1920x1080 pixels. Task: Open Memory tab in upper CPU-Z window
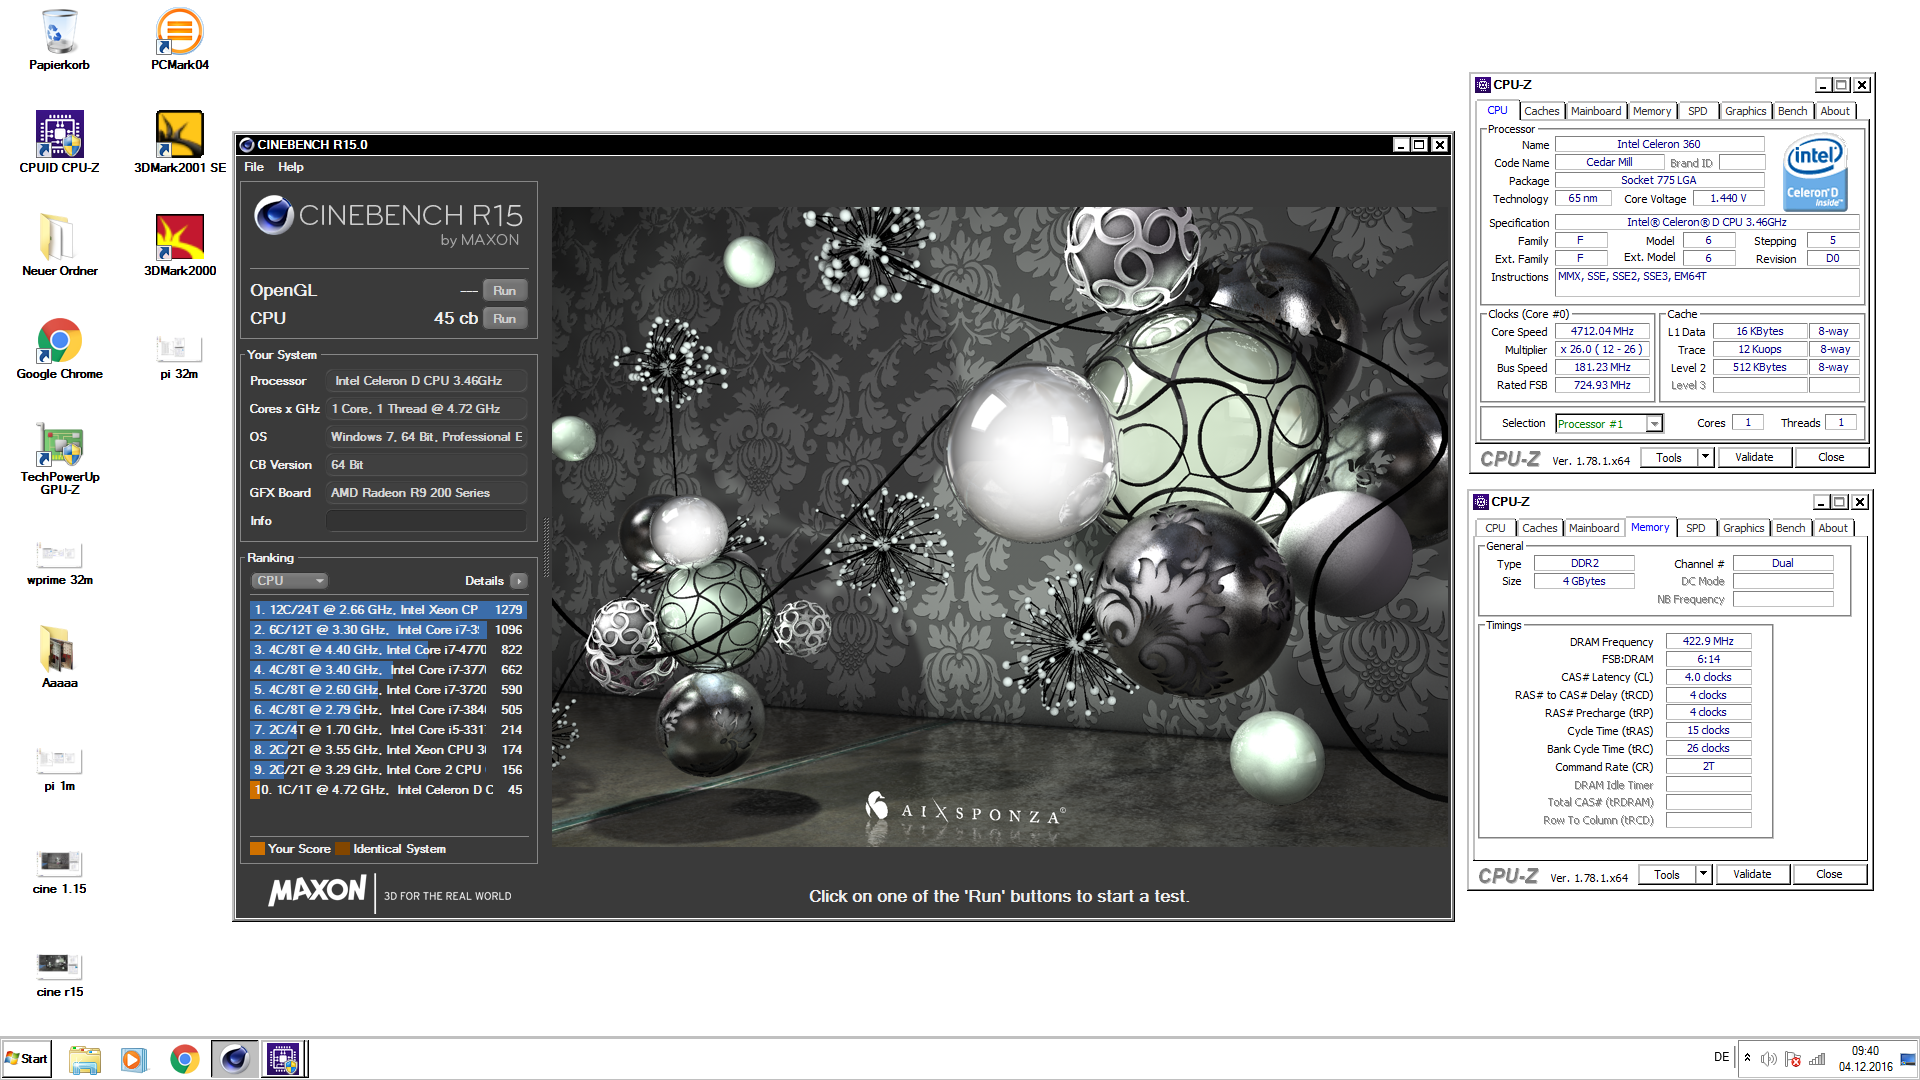[x=1652, y=111]
